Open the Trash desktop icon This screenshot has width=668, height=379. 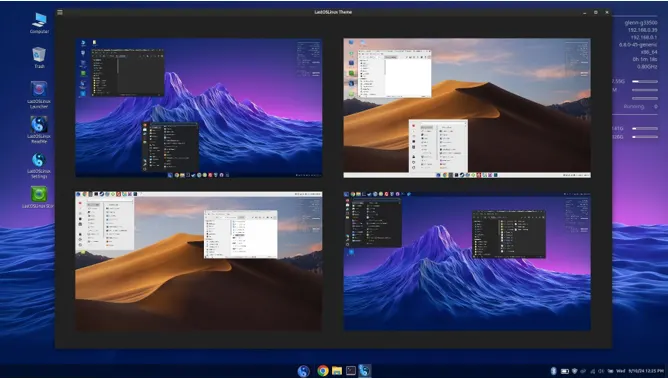coord(39,57)
